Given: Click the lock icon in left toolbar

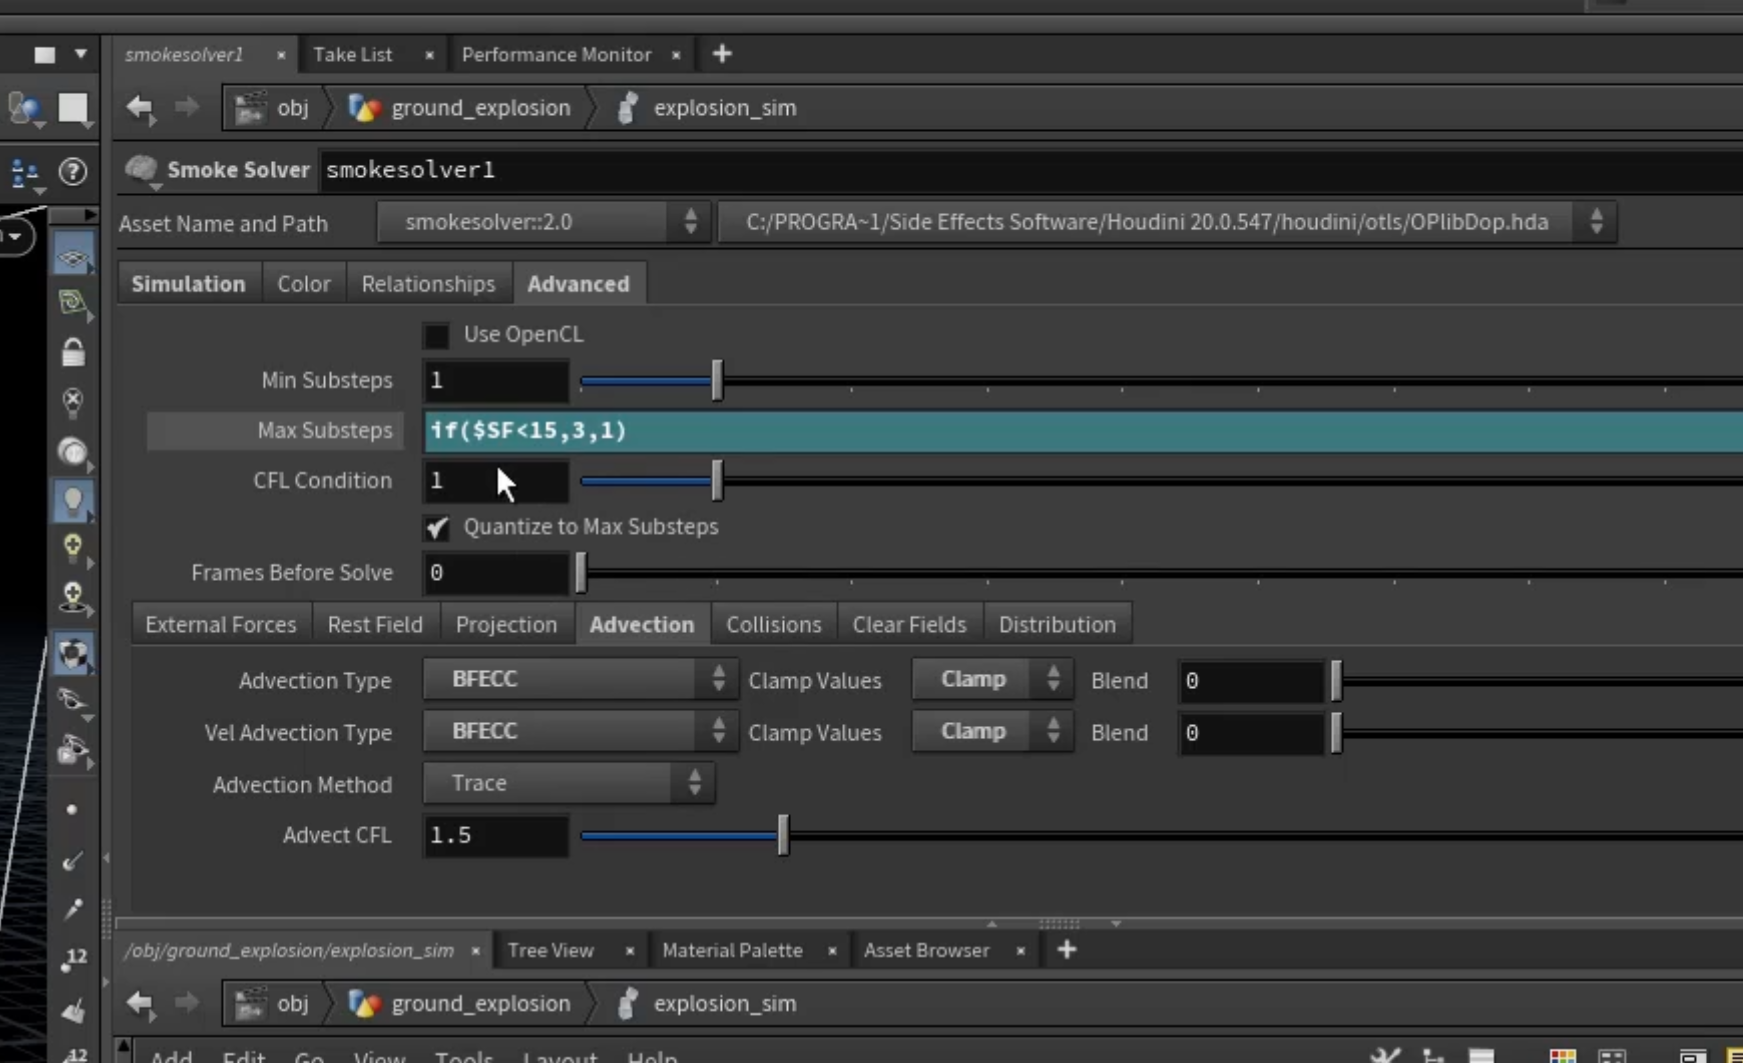Looking at the screenshot, I should click(x=73, y=352).
